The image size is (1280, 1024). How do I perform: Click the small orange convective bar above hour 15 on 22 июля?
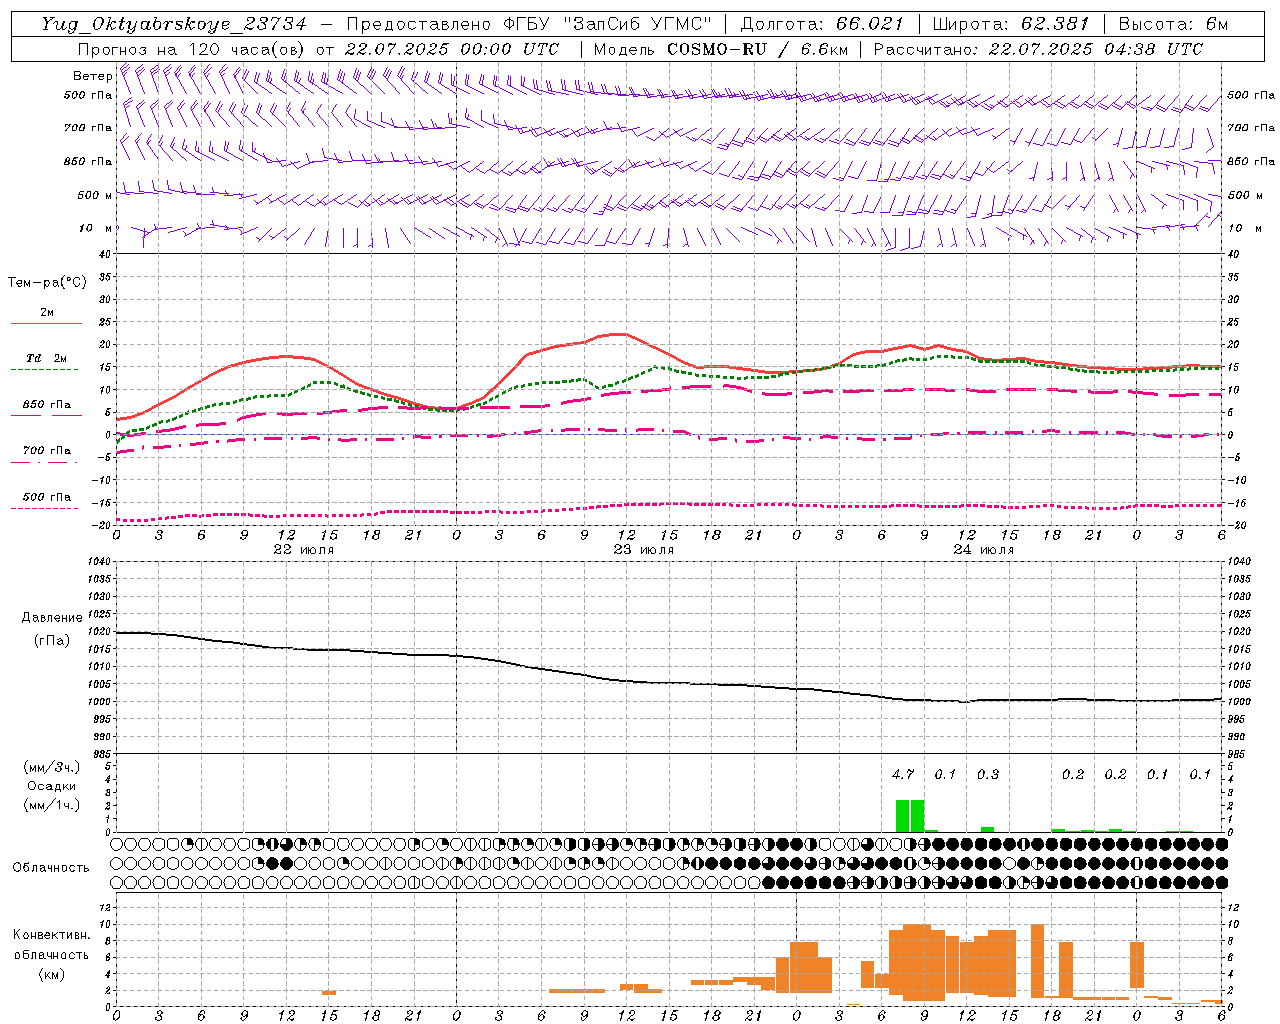[329, 993]
